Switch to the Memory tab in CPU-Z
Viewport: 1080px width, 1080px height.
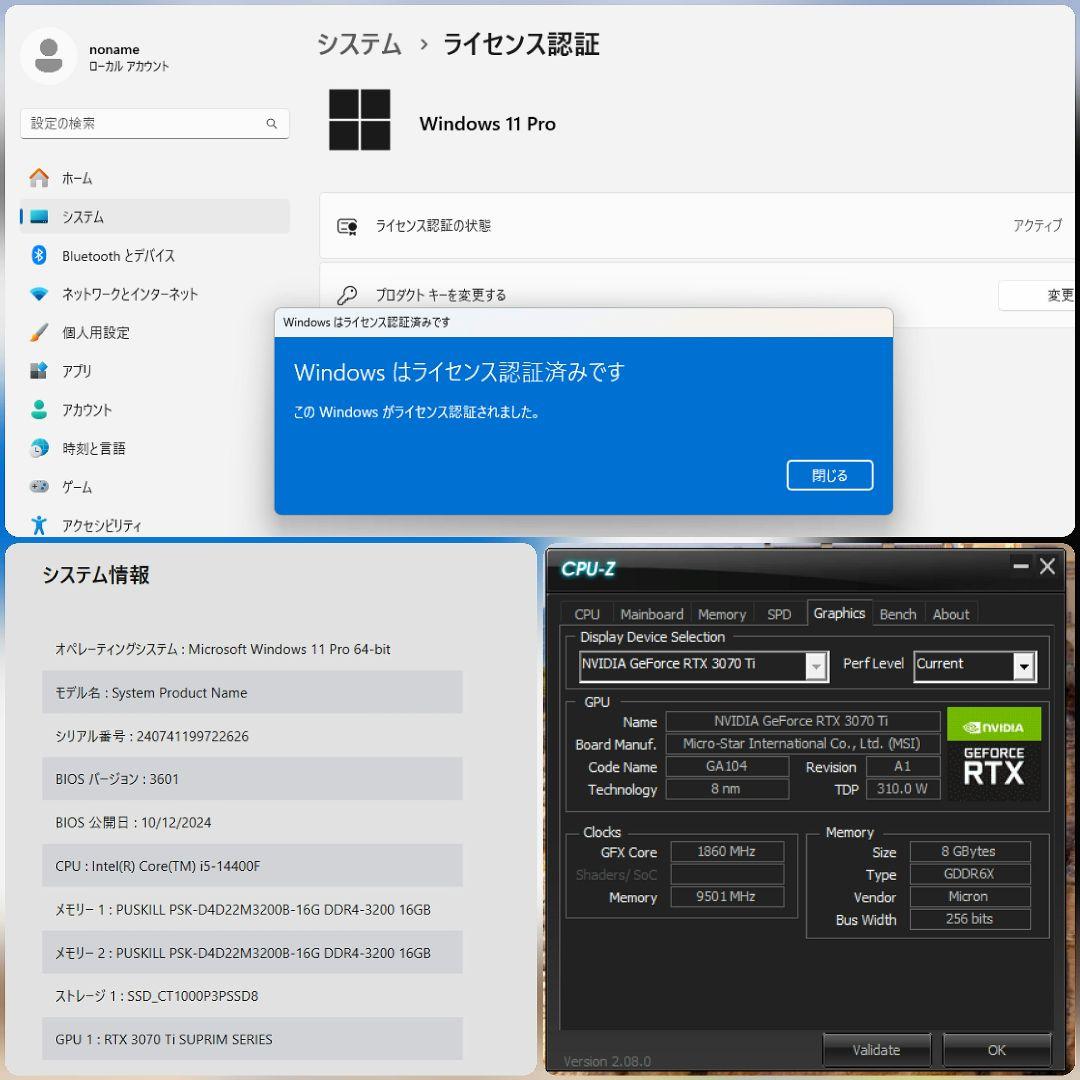coord(721,614)
